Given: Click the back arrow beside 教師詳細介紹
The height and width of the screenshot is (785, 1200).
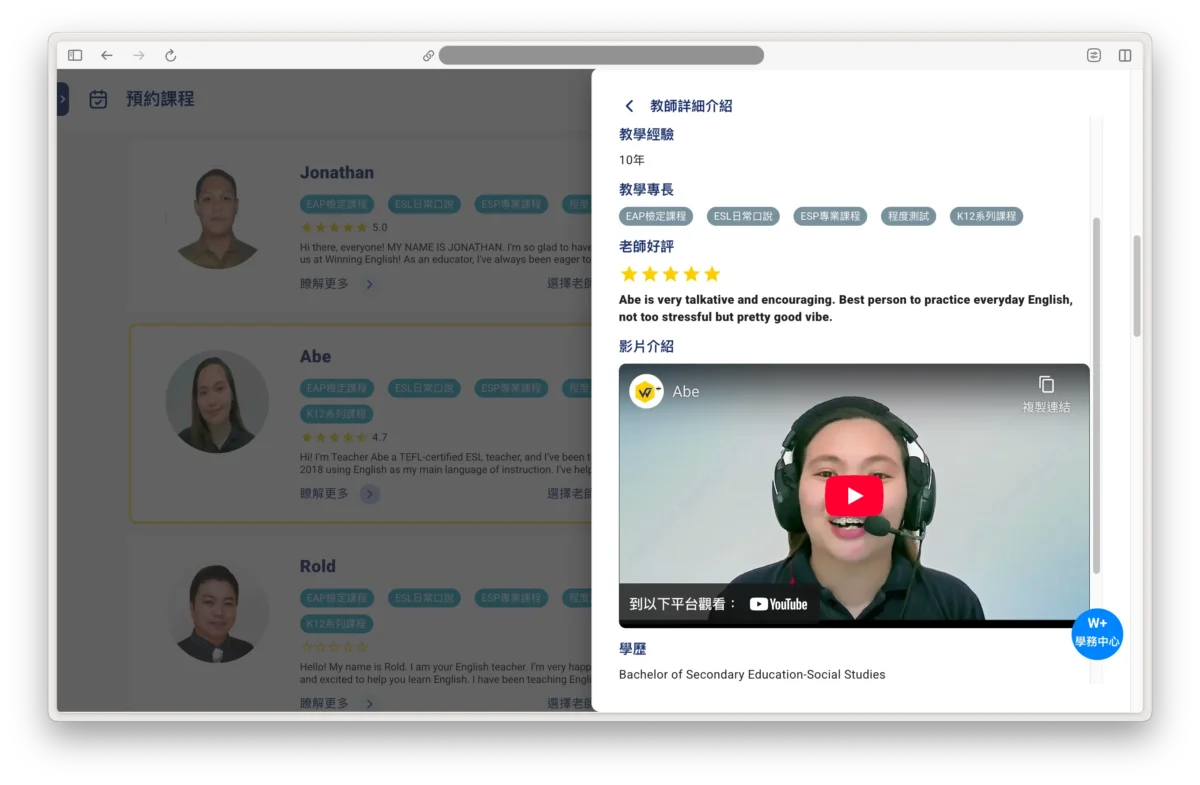Looking at the screenshot, I should (629, 106).
